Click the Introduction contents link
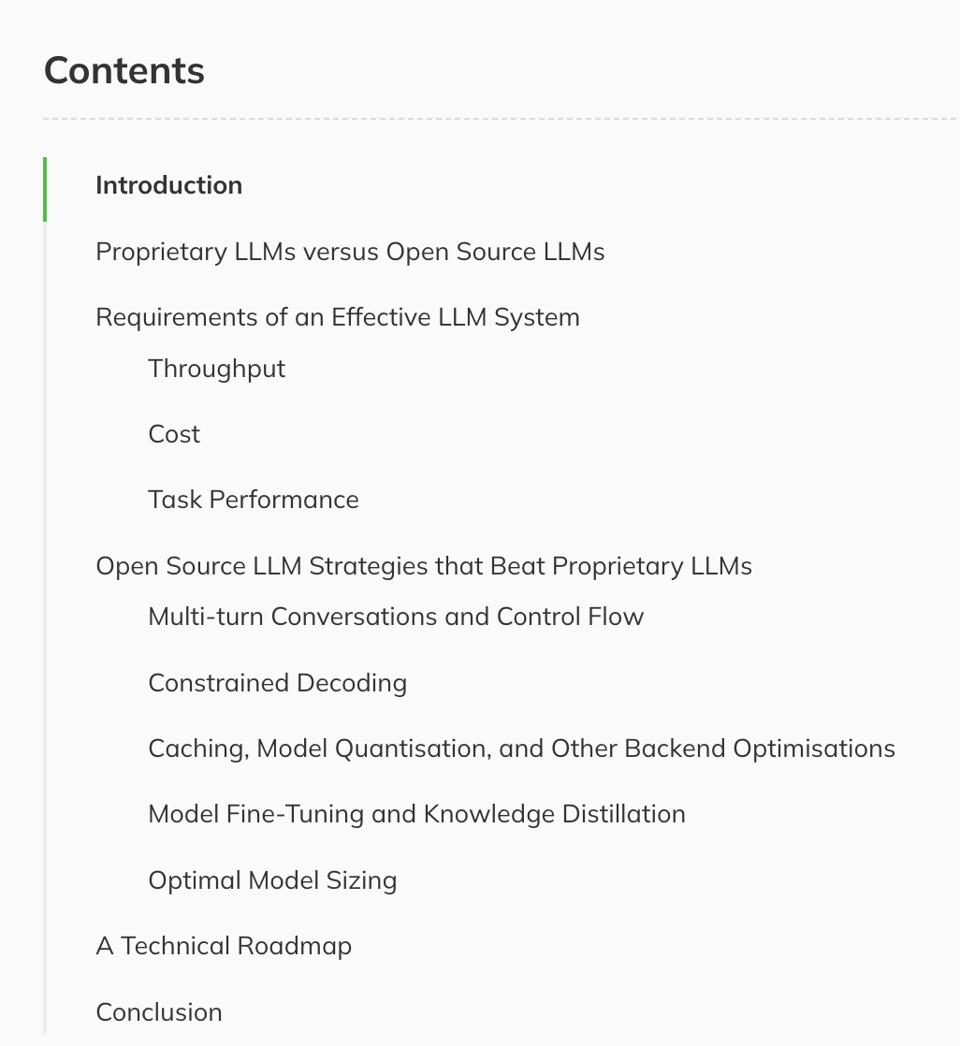Image resolution: width=960 pixels, height=1046 pixels. coord(168,186)
